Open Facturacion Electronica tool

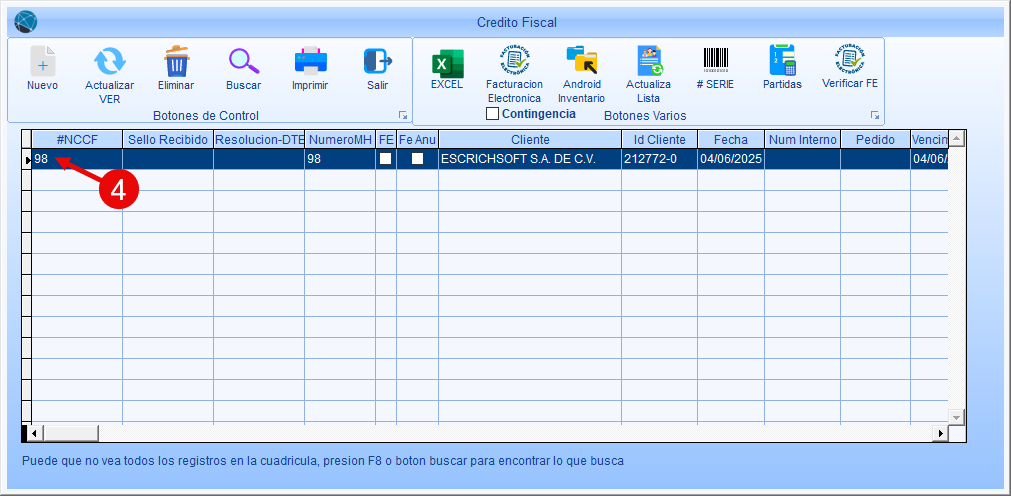click(514, 62)
